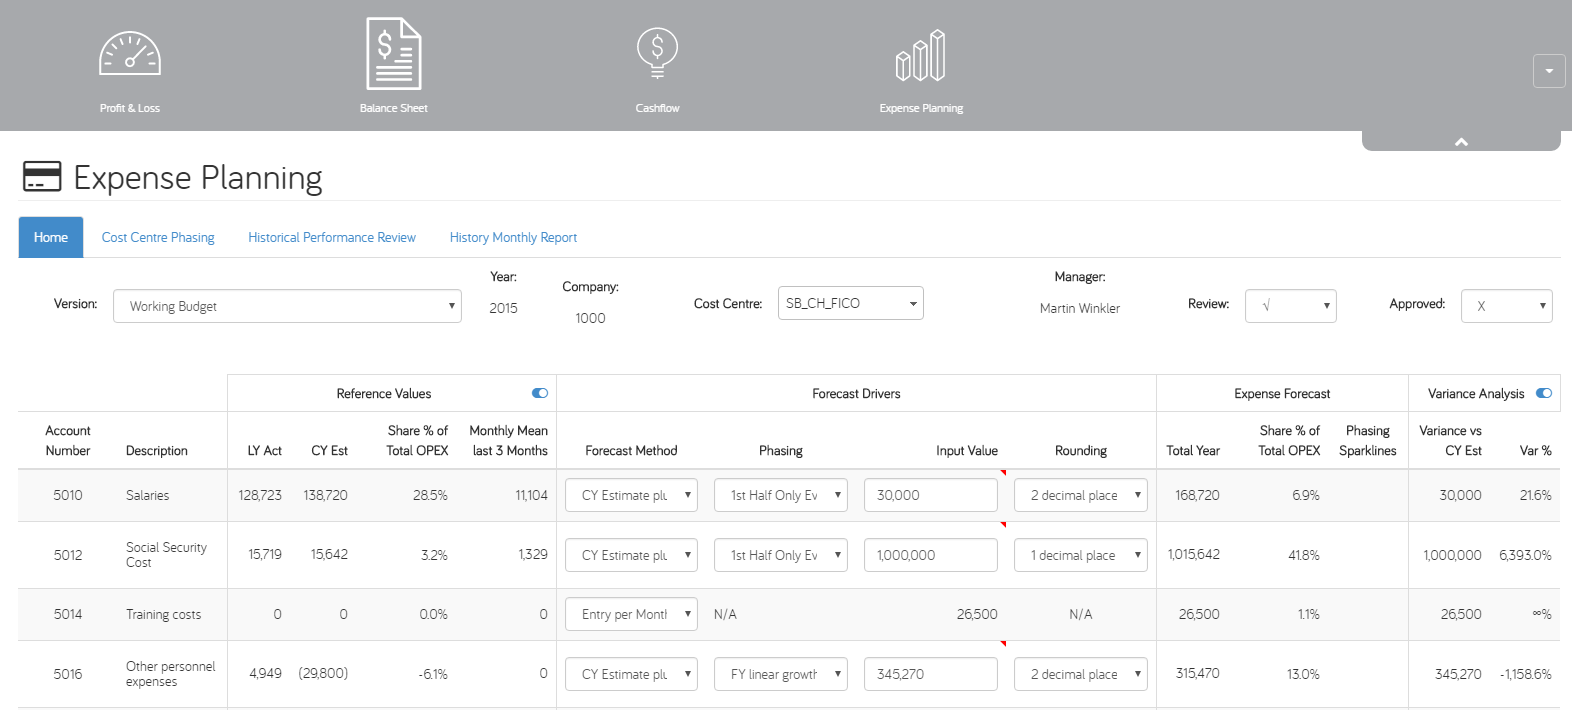The width and height of the screenshot is (1572, 710).
Task: Click the credit card icon beside Expense Planning
Action: [x=42, y=177]
